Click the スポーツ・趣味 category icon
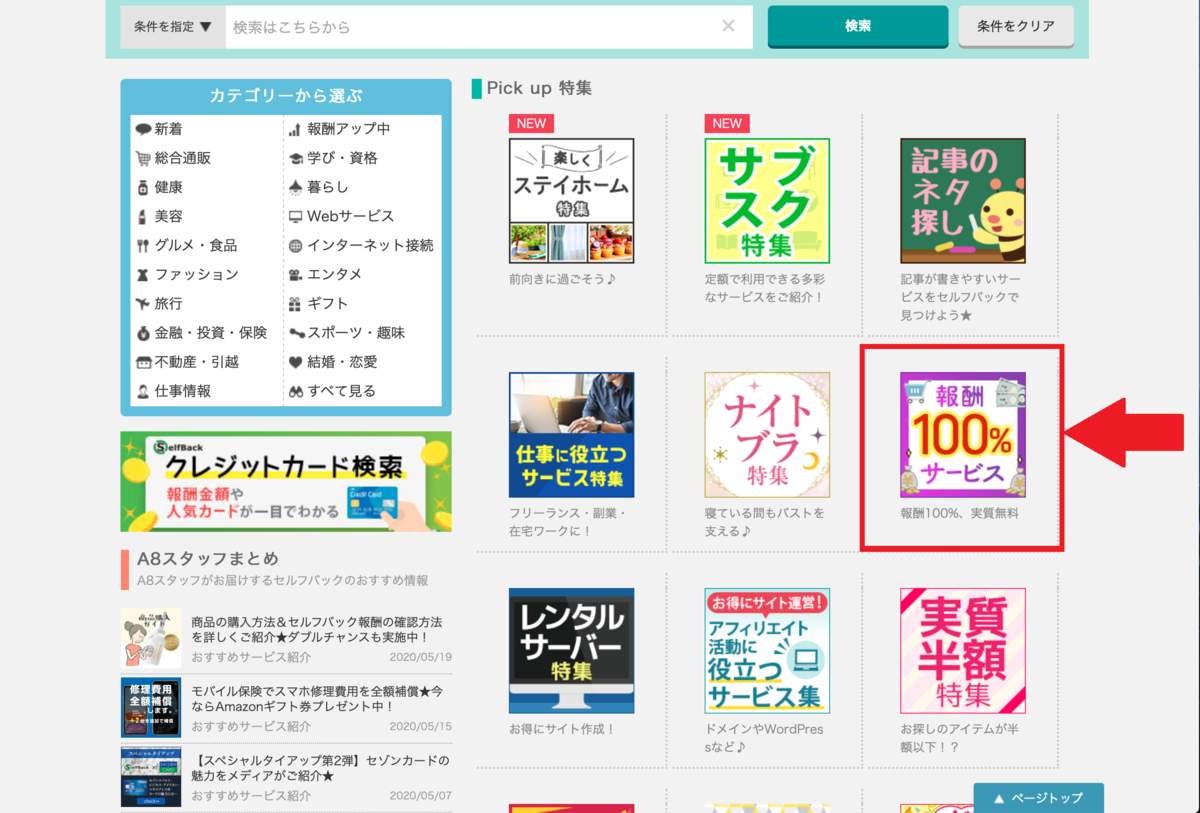Image resolution: width=1200 pixels, height=813 pixels. tap(295, 332)
